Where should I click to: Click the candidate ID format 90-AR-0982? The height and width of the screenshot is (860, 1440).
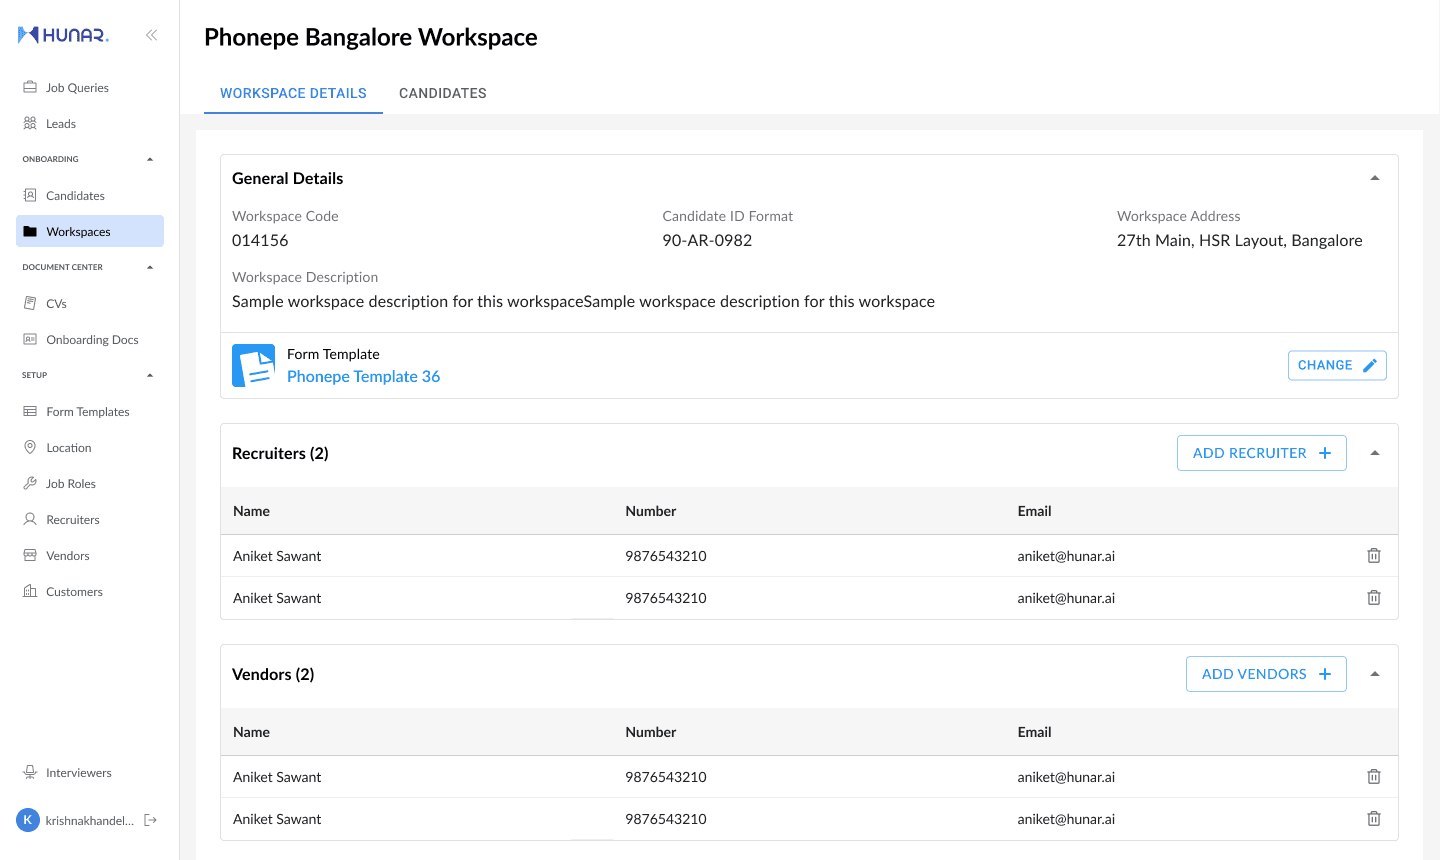point(707,241)
